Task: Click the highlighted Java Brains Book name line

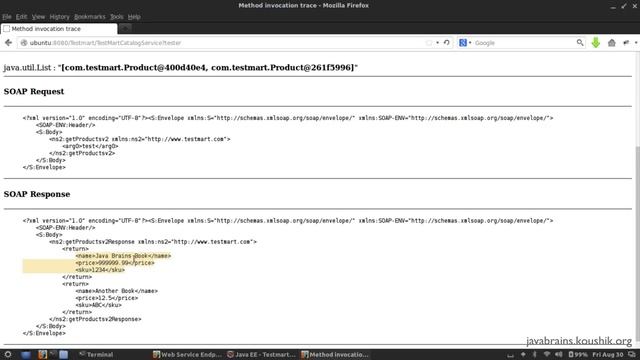Action: 123,256
